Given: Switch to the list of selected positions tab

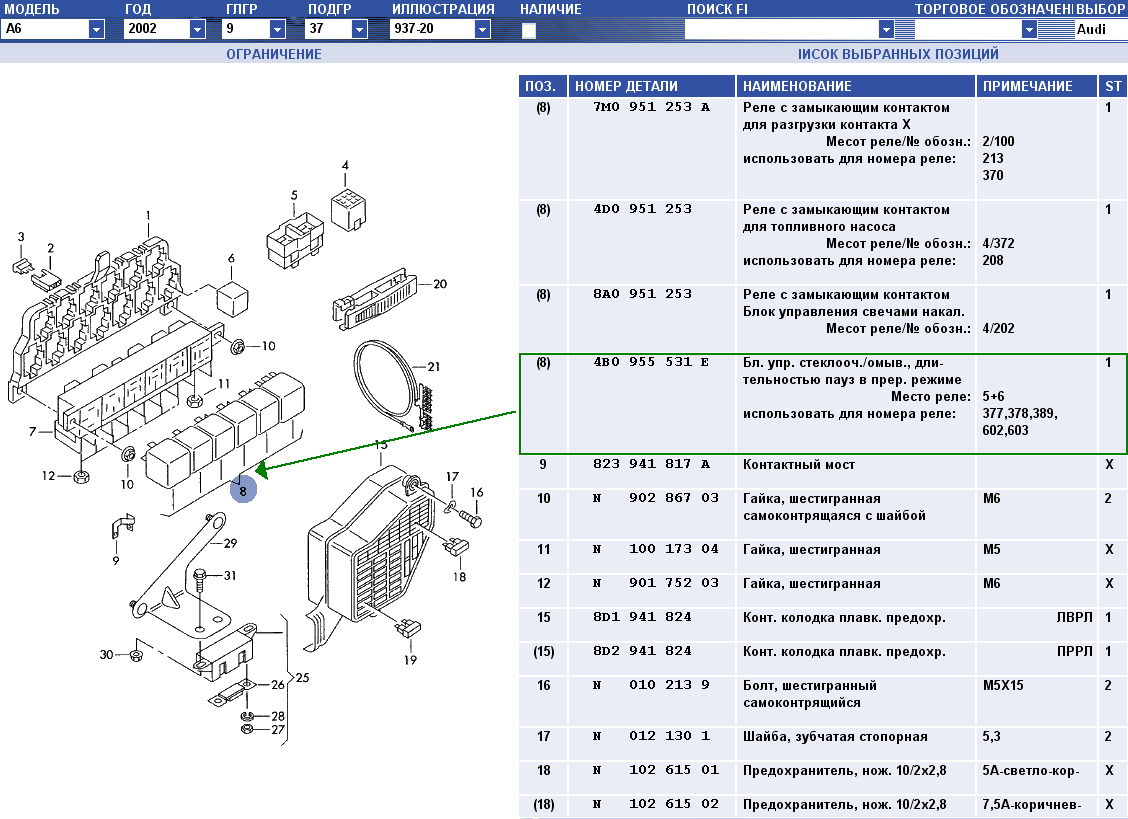Looking at the screenshot, I should point(898,54).
